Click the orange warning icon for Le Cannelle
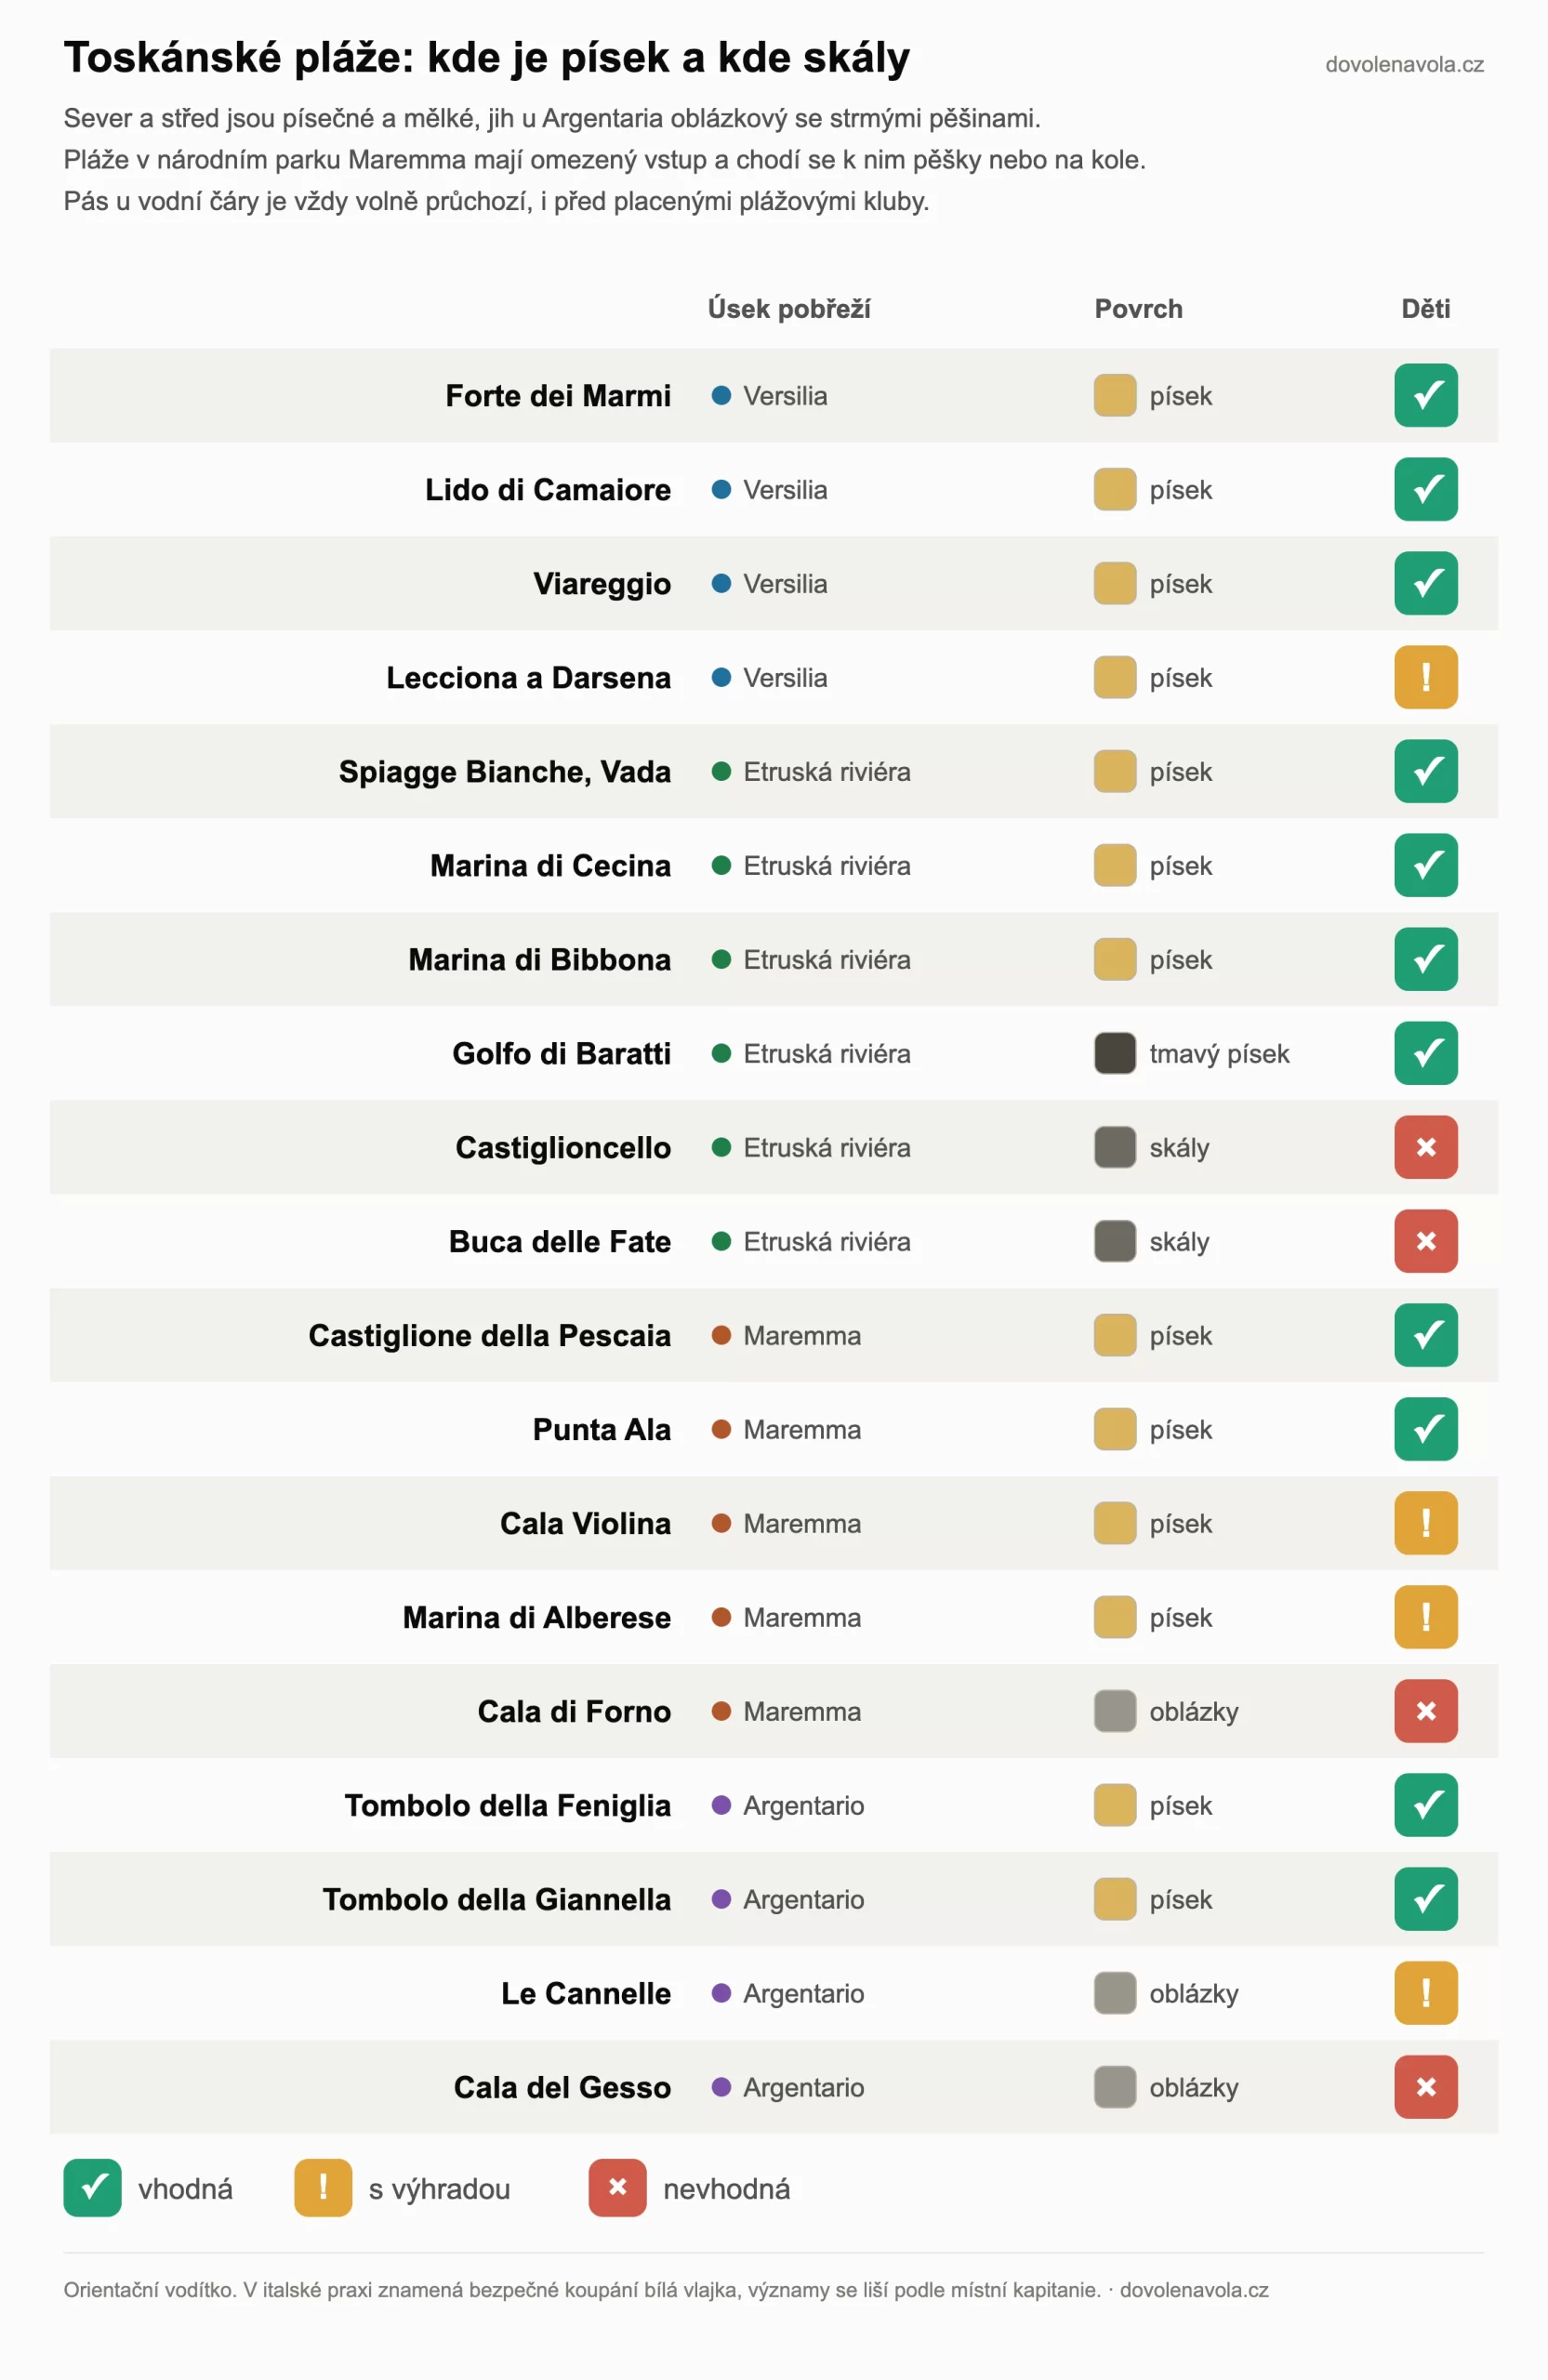The image size is (1548, 2380). (x=1426, y=1993)
